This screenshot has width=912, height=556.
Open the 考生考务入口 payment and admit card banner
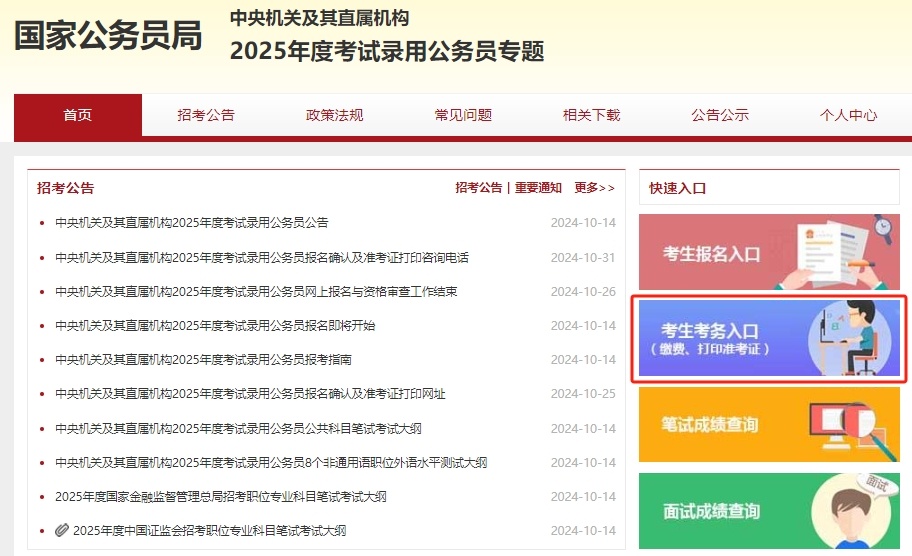pyautogui.click(x=769, y=338)
